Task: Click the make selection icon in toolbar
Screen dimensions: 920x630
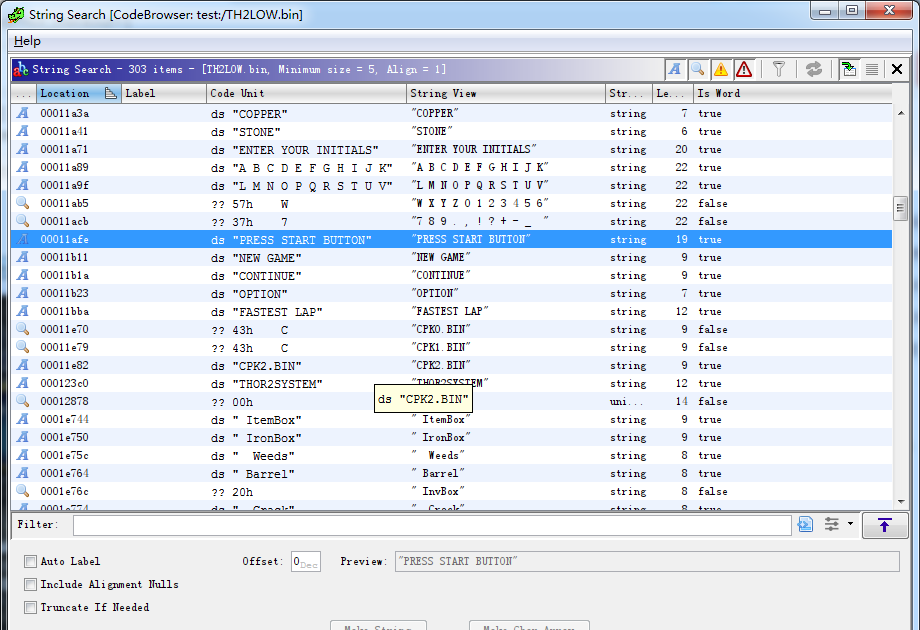Action: [848, 69]
